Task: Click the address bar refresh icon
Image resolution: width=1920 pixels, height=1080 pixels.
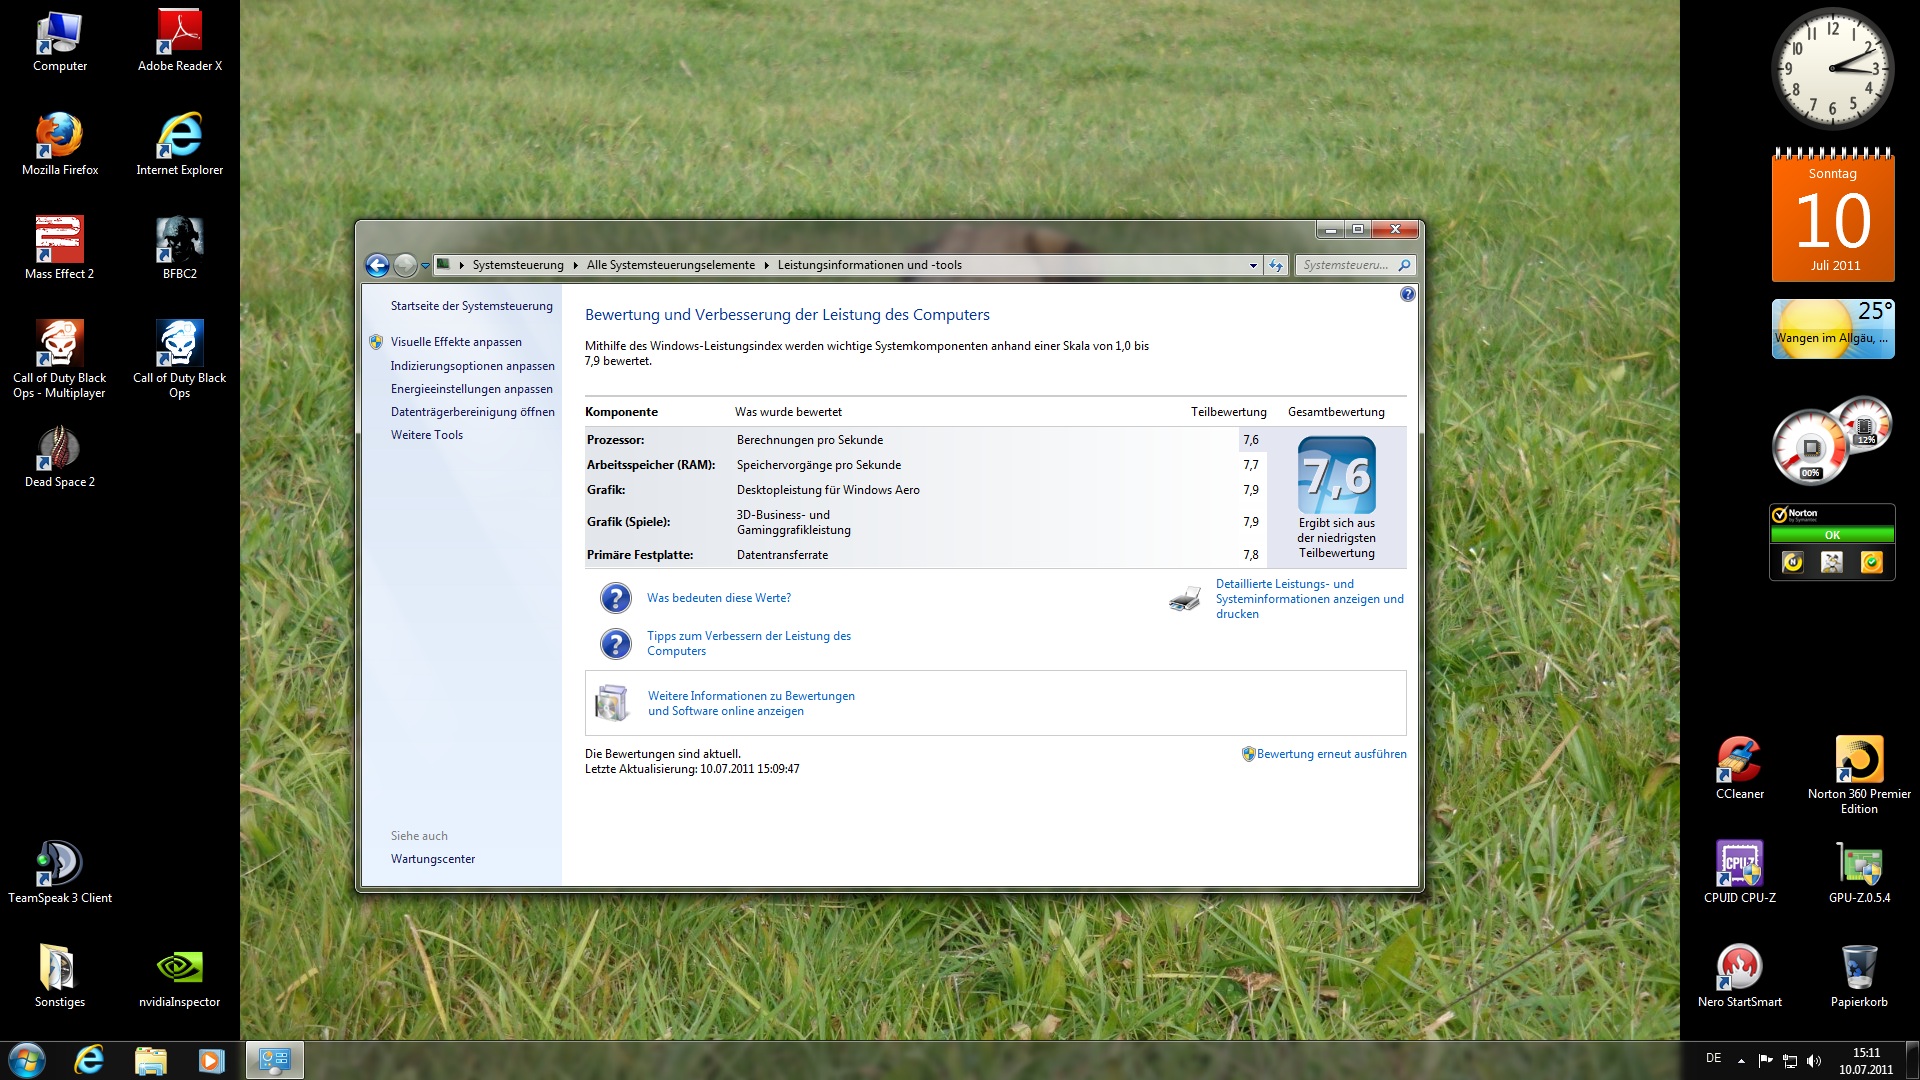Action: [1276, 265]
